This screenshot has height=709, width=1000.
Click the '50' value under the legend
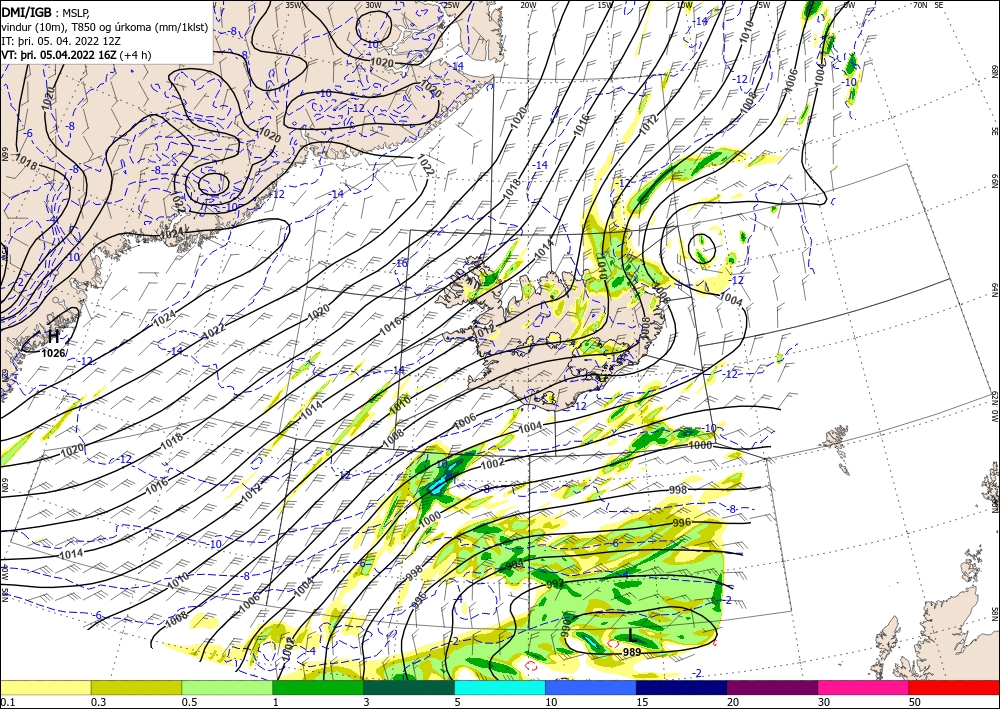915,702
